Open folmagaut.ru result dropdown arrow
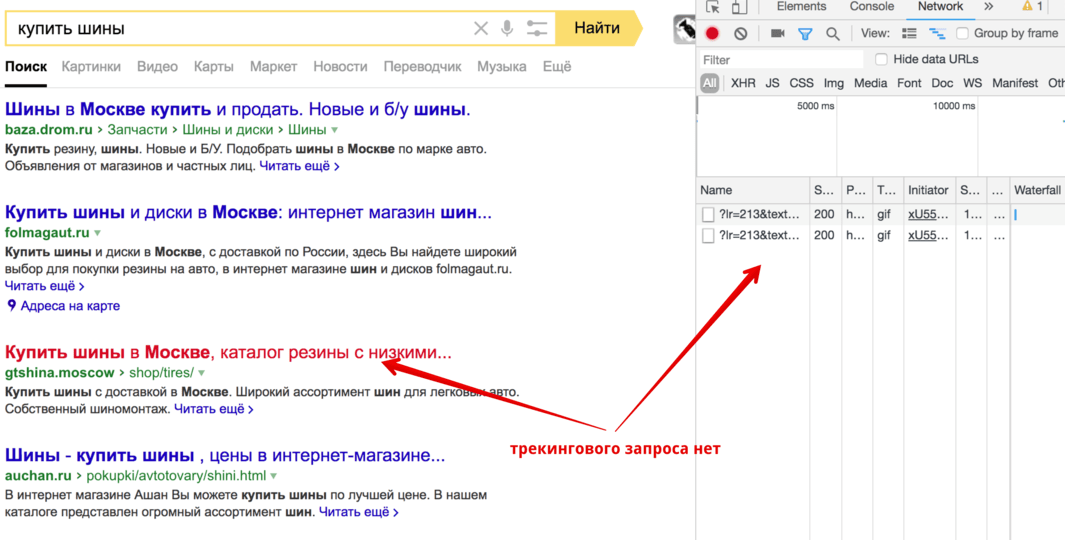 (x=97, y=233)
